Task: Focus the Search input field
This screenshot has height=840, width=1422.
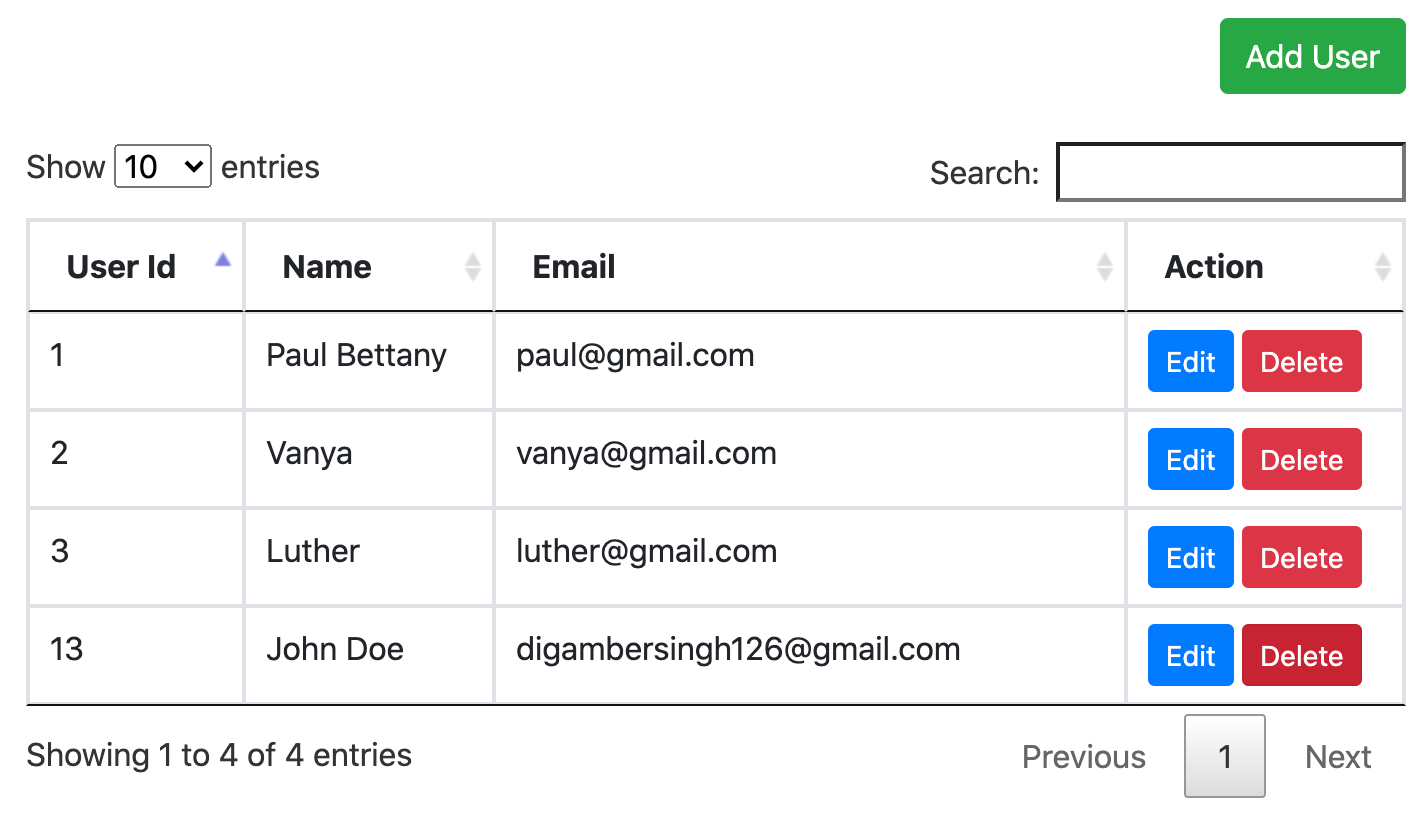Action: [x=1231, y=172]
